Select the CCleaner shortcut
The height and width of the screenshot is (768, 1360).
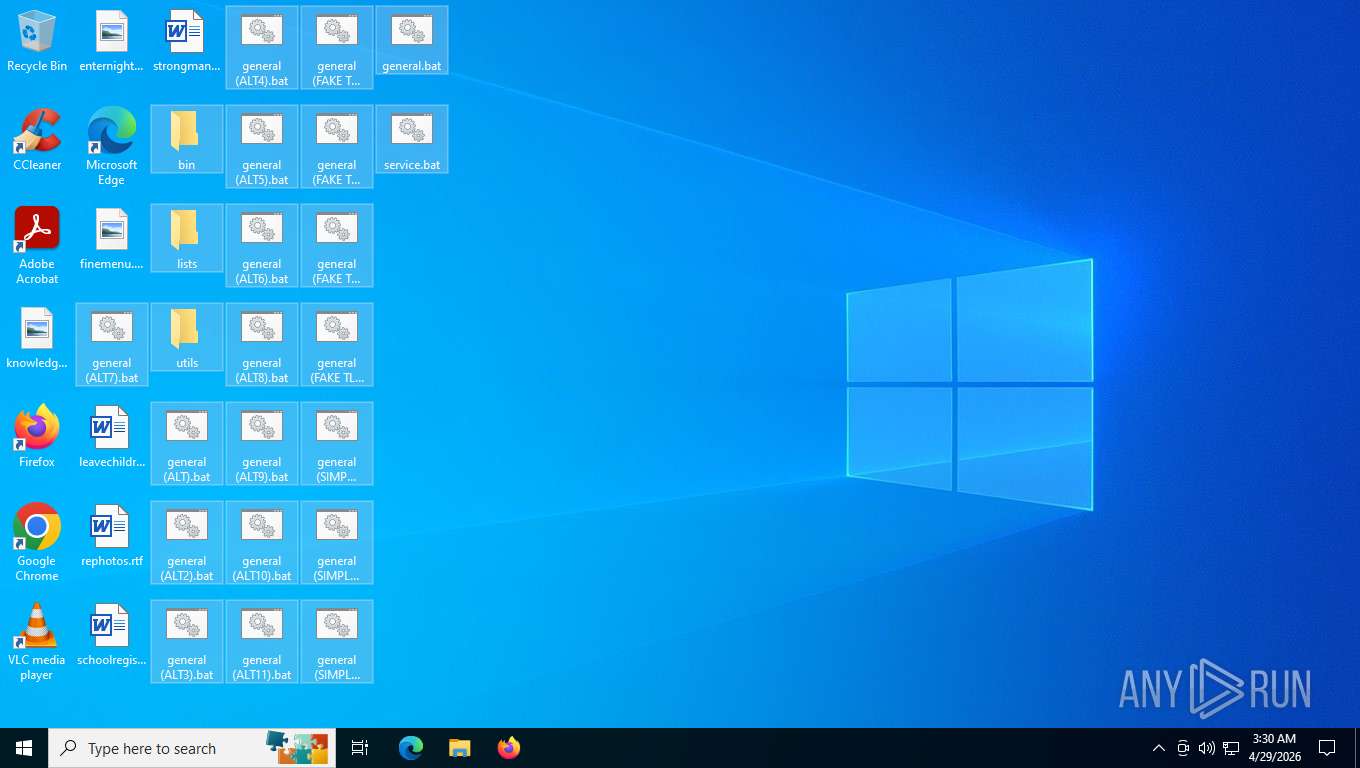click(x=37, y=140)
